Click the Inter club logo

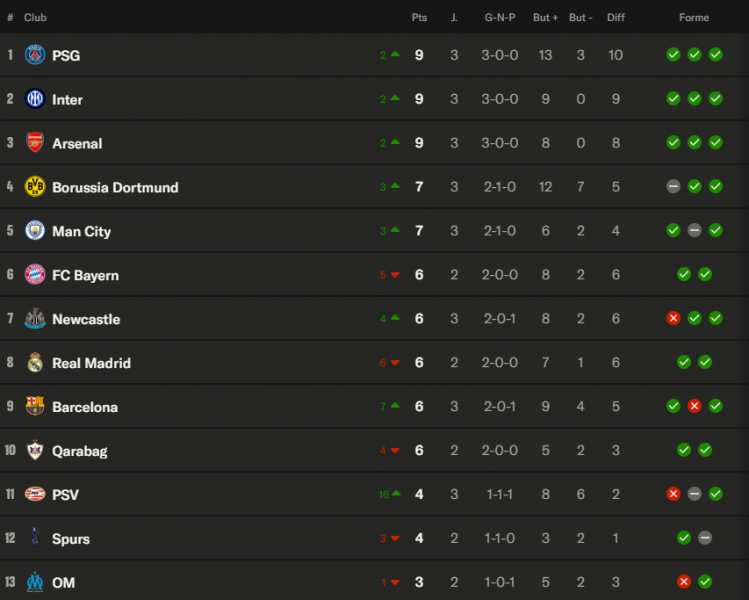pyautogui.click(x=35, y=99)
